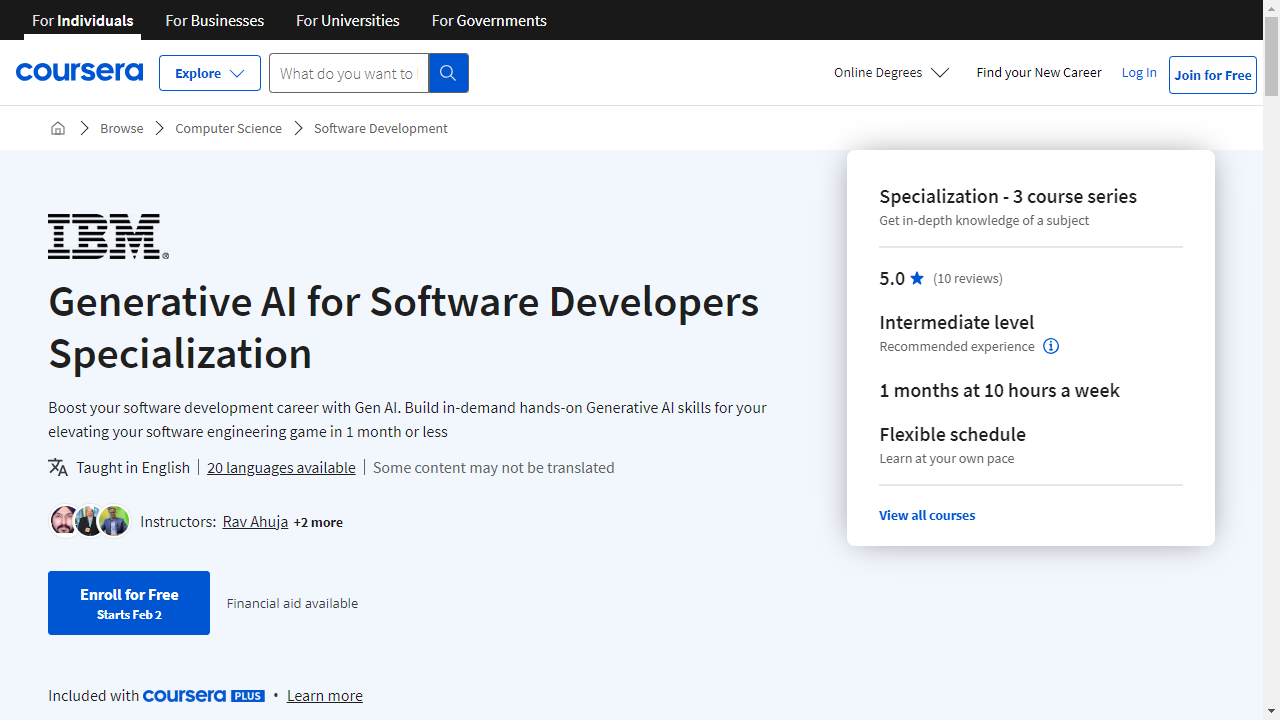Click the Intermediate level heading

[x=957, y=322]
